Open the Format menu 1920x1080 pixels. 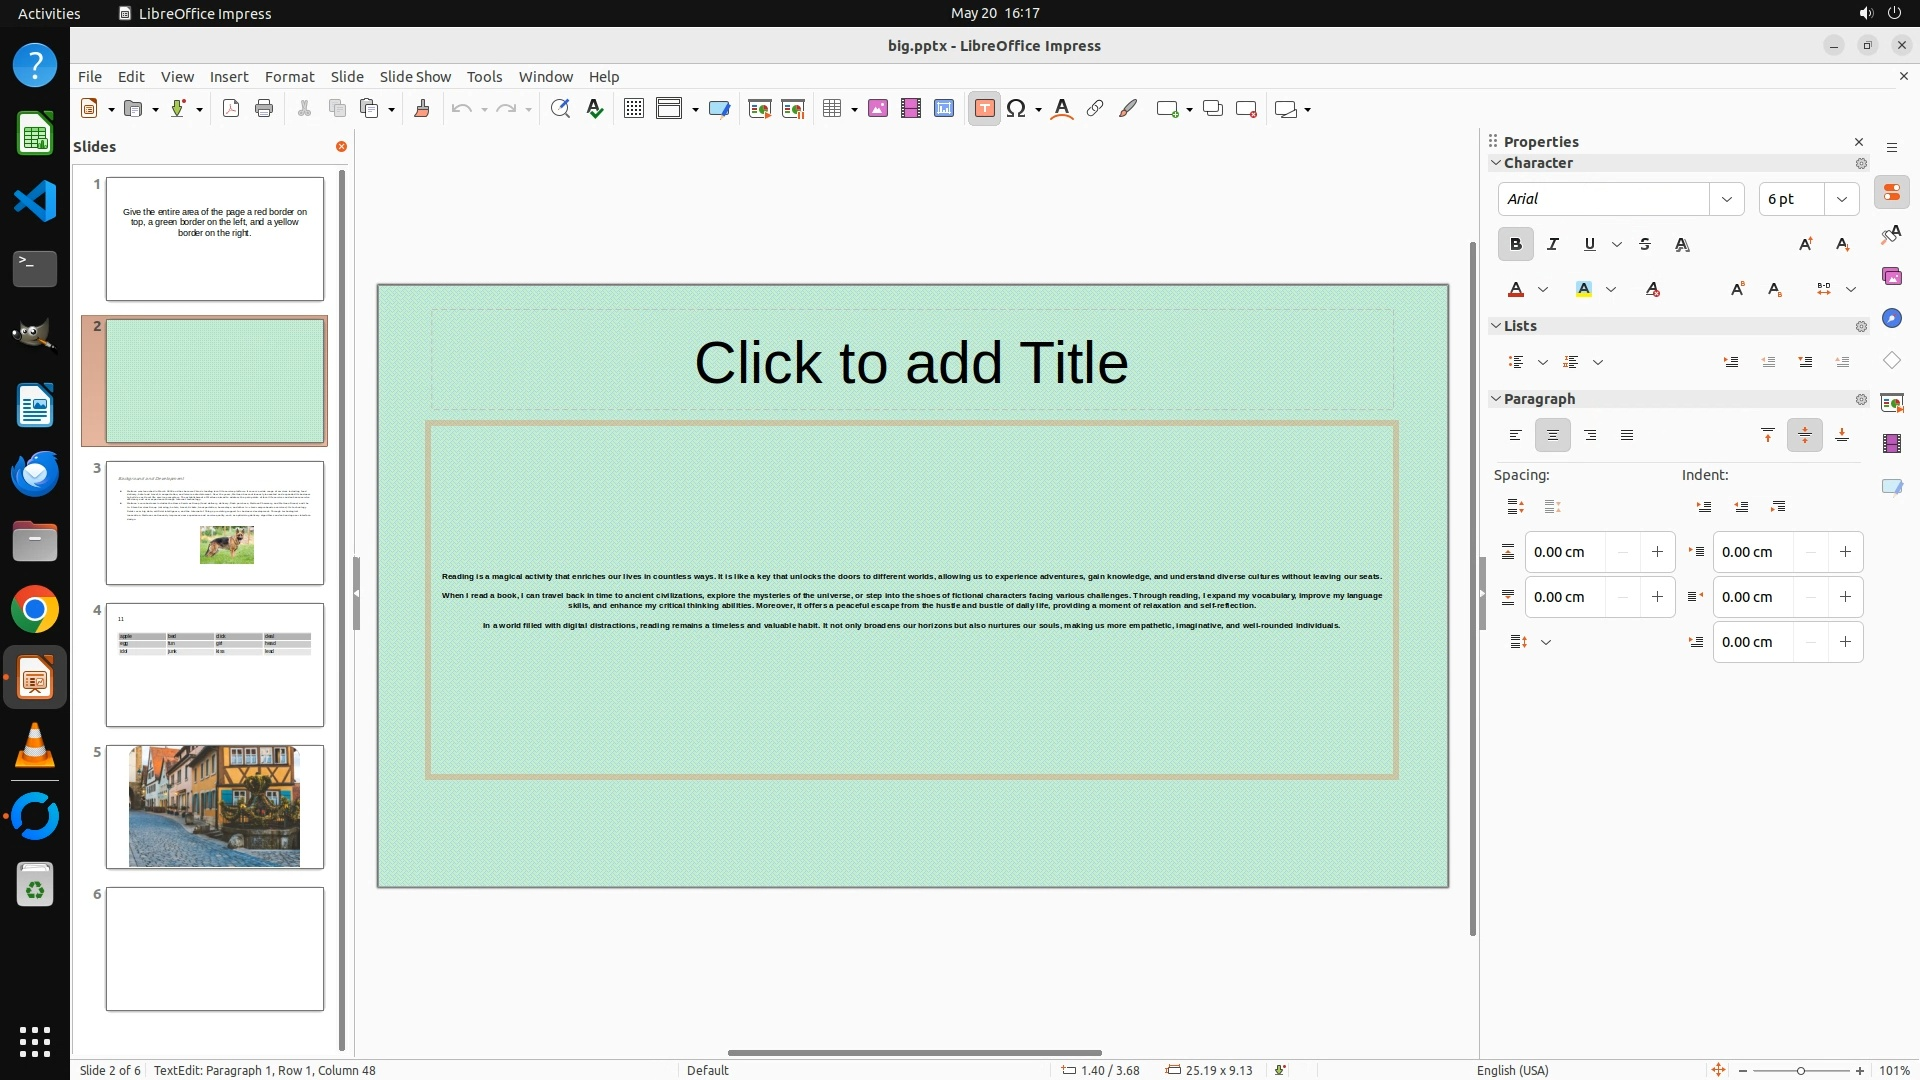[x=289, y=77]
